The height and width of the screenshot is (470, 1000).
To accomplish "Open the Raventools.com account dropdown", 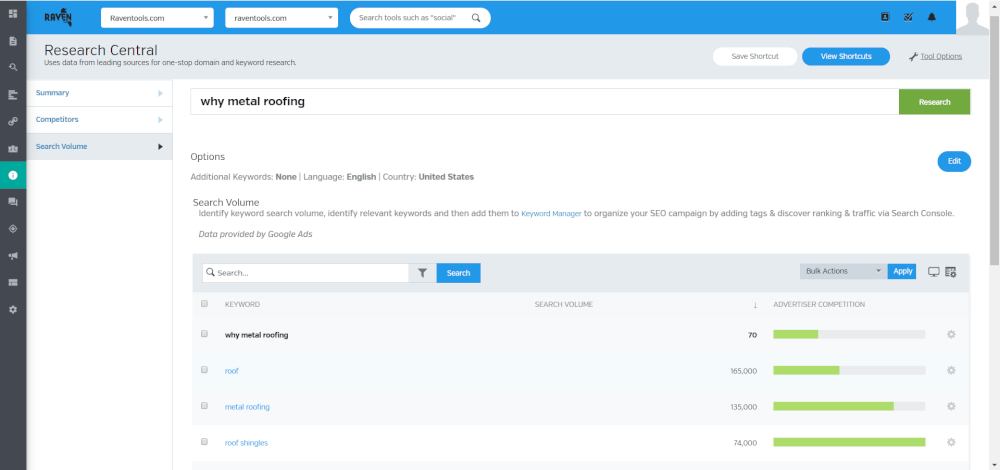I will pos(157,18).
